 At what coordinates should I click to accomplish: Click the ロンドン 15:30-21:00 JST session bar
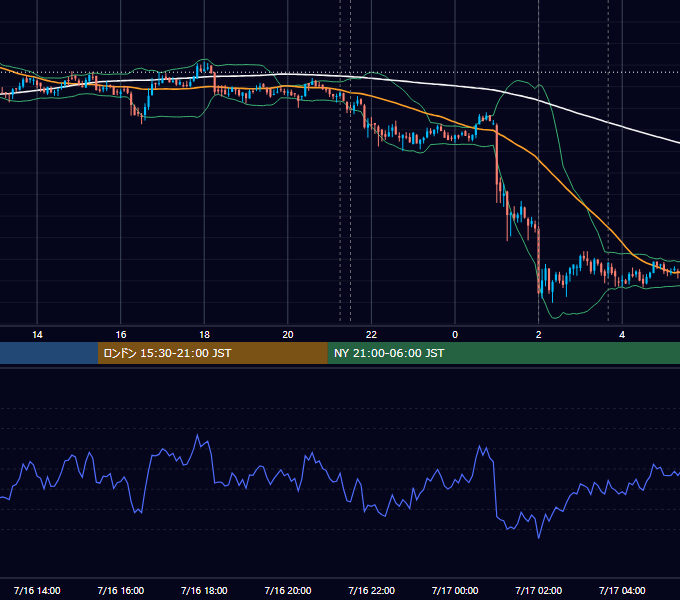(x=212, y=353)
